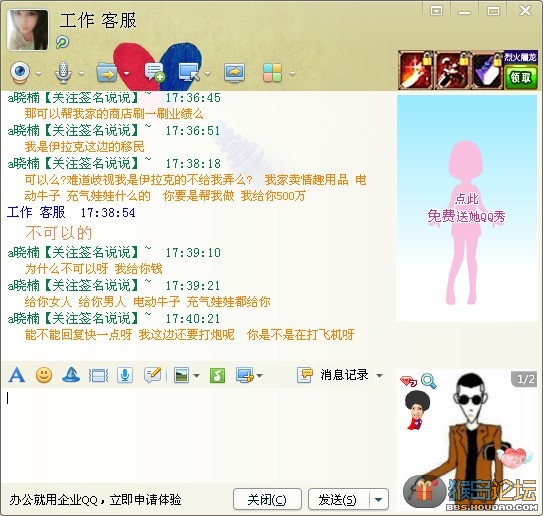Send a file using the folder arrow icon
Image resolution: width=543 pixels, height=516 pixels.
point(107,72)
